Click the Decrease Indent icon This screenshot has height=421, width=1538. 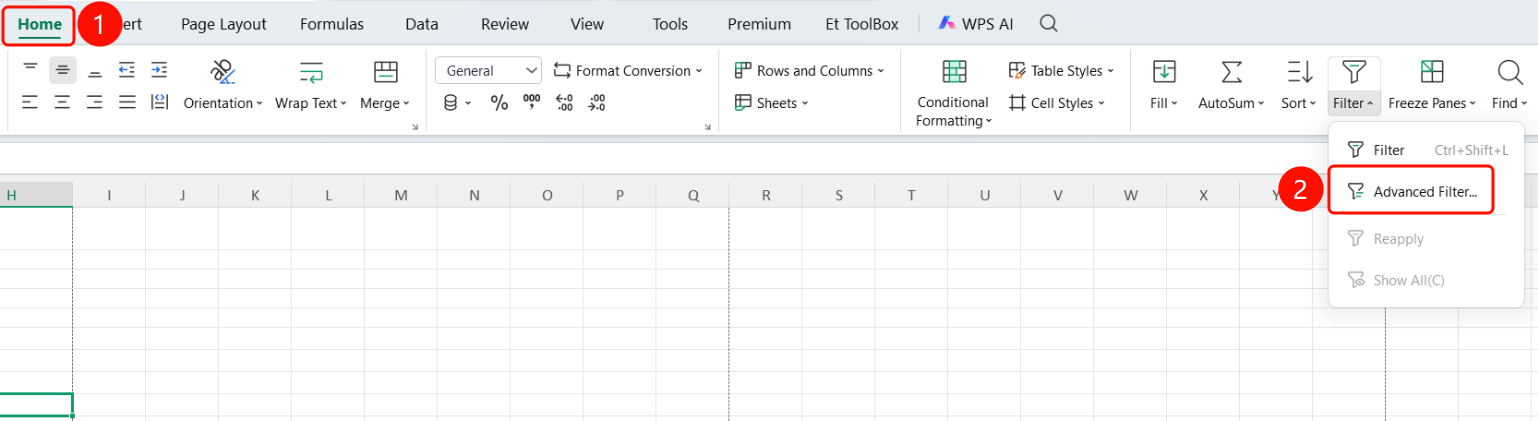click(x=127, y=70)
